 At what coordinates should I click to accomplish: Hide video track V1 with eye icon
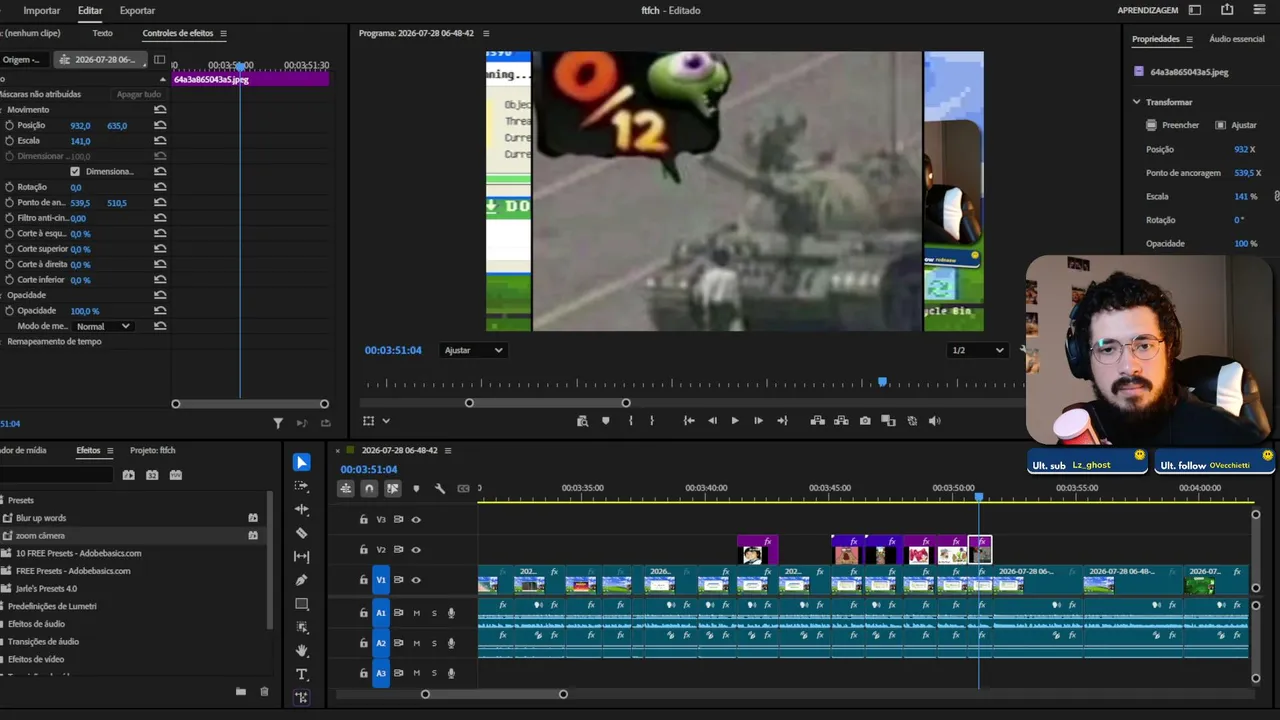coord(416,580)
